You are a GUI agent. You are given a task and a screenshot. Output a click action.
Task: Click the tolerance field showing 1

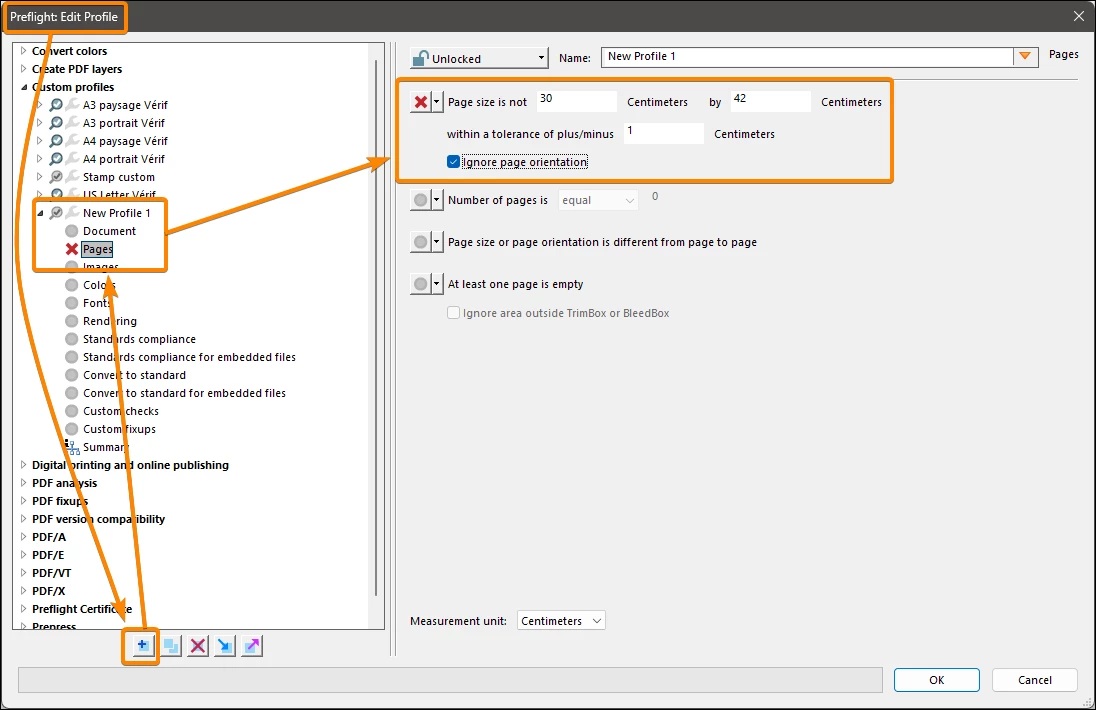click(663, 133)
